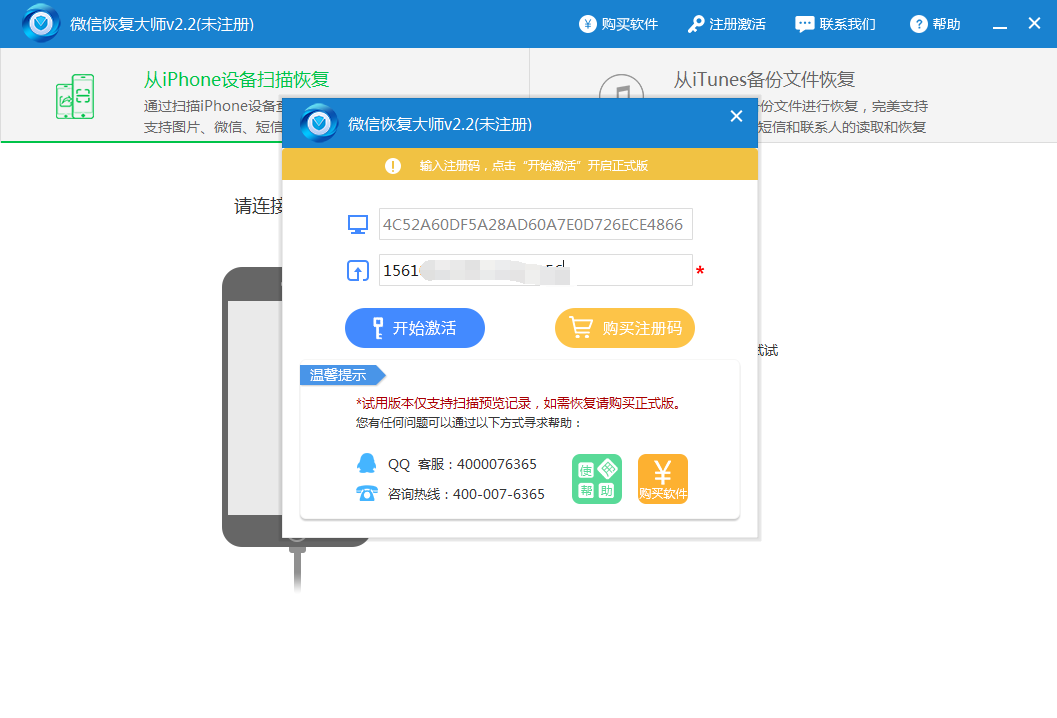Screen dimensions: 1057x718
Task: Click the key icon in title bar
Action: click(696, 24)
